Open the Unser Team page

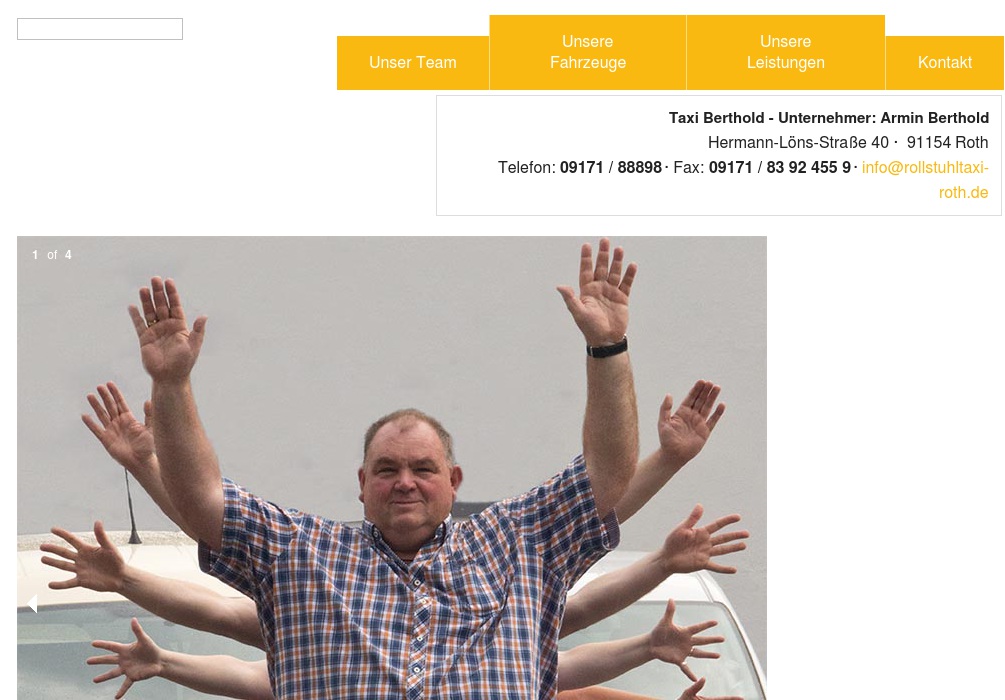[413, 63]
